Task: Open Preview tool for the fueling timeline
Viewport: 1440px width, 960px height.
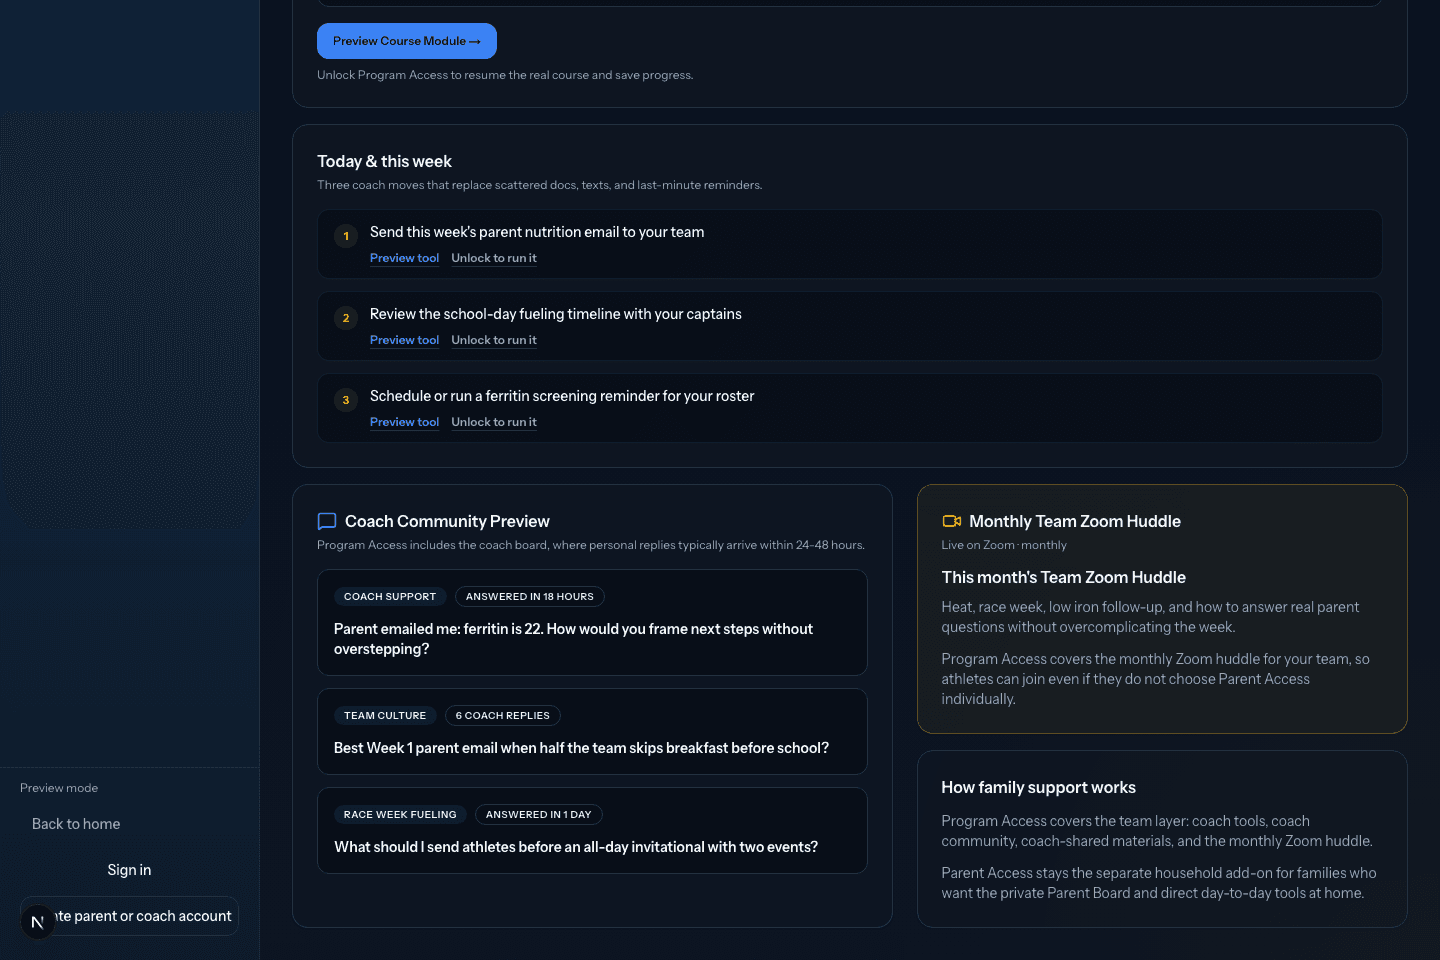Action: [x=404, y=339]
